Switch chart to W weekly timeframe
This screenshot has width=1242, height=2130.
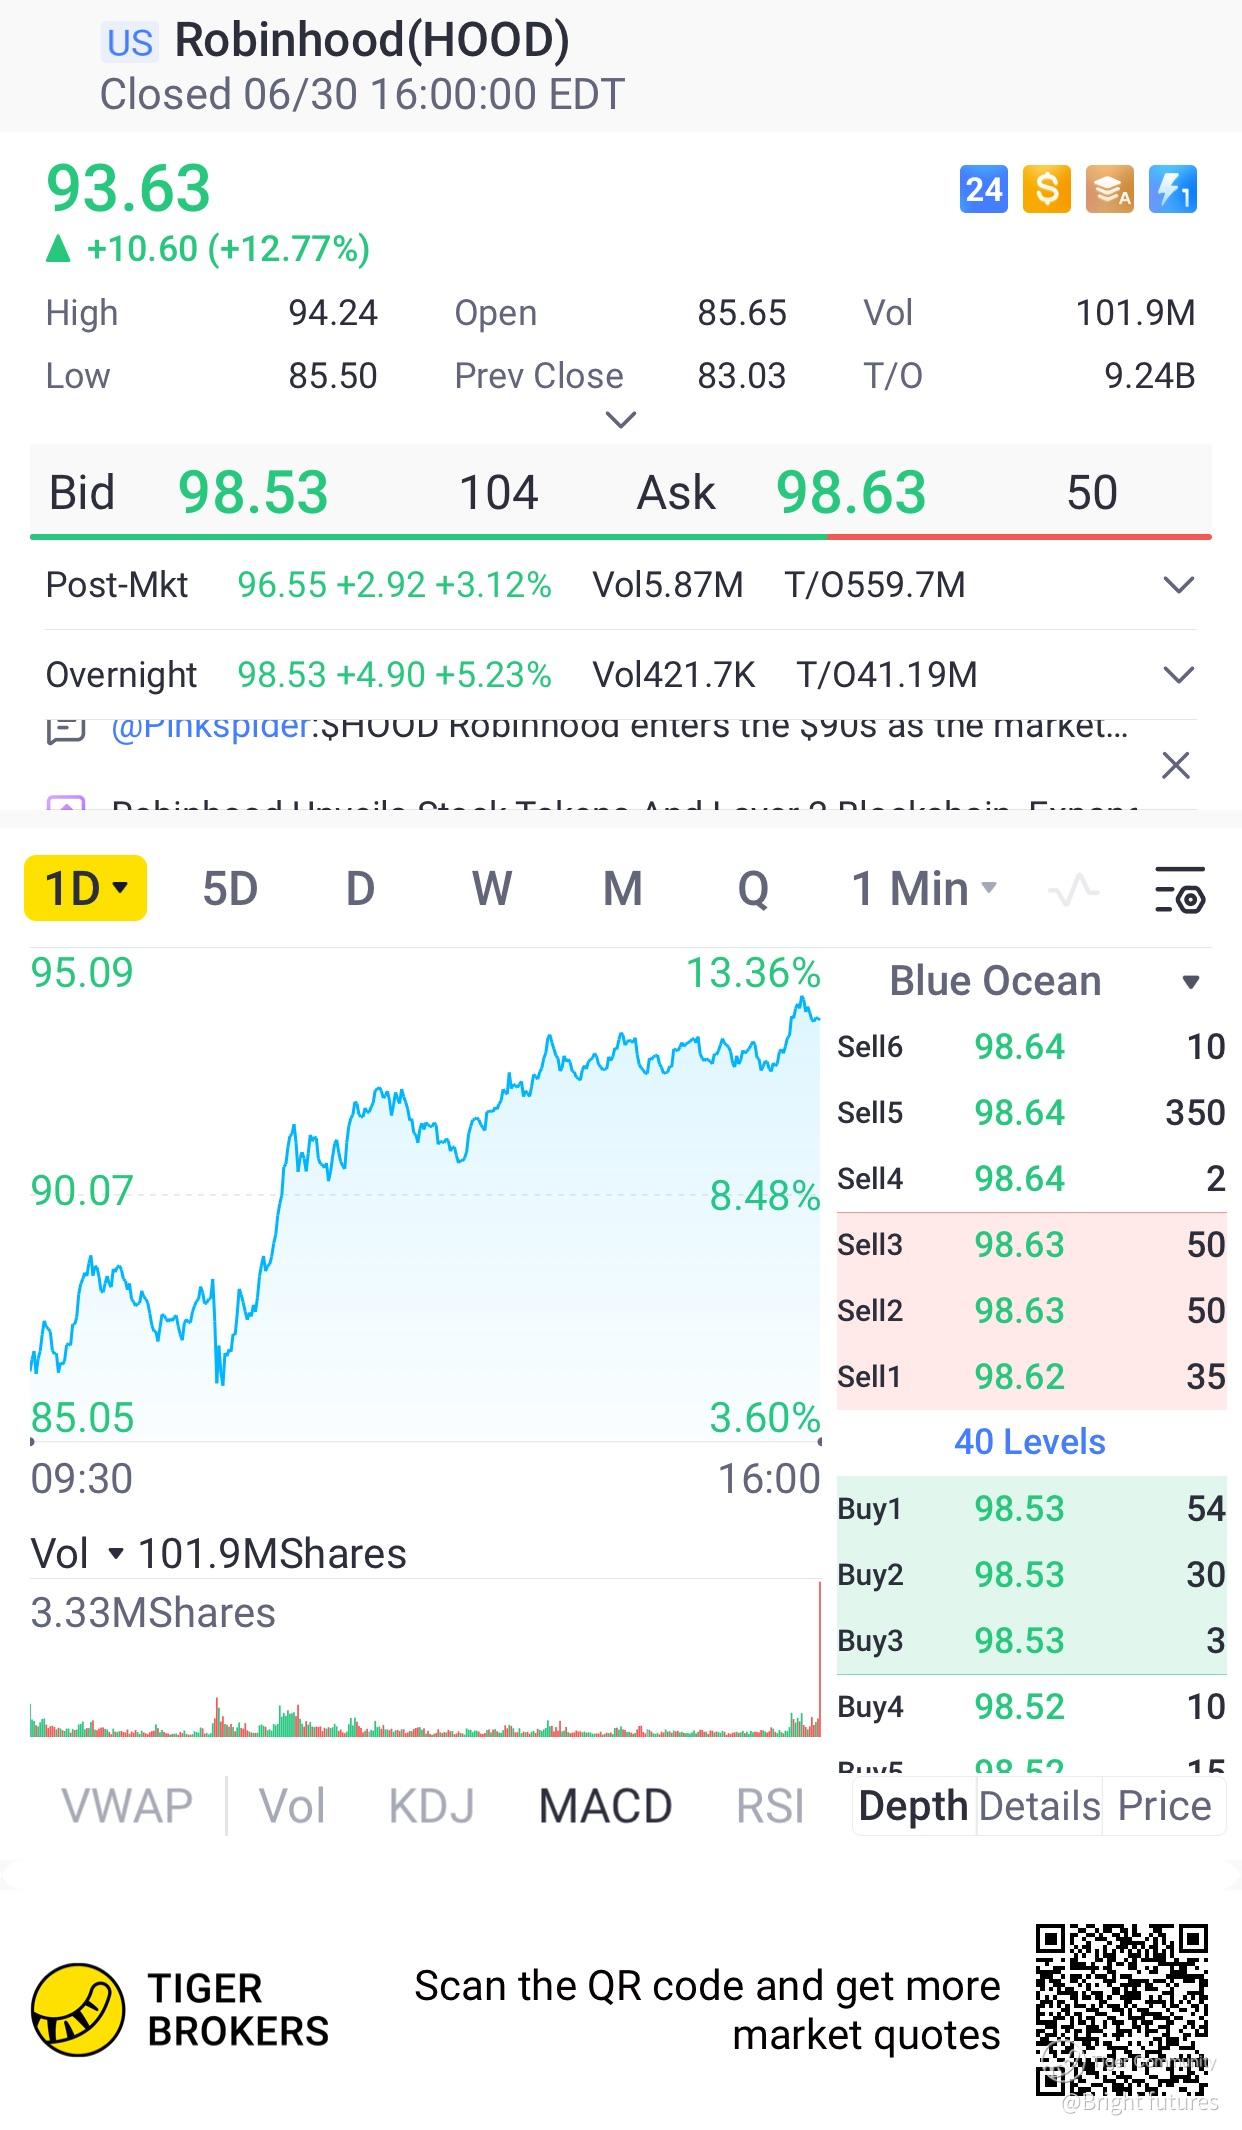(492, 888)
